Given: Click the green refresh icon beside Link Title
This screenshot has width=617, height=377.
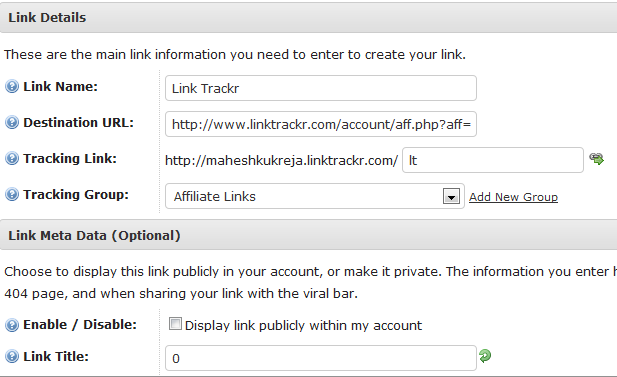Looking at the screenshot, I should tap(485, 356).
